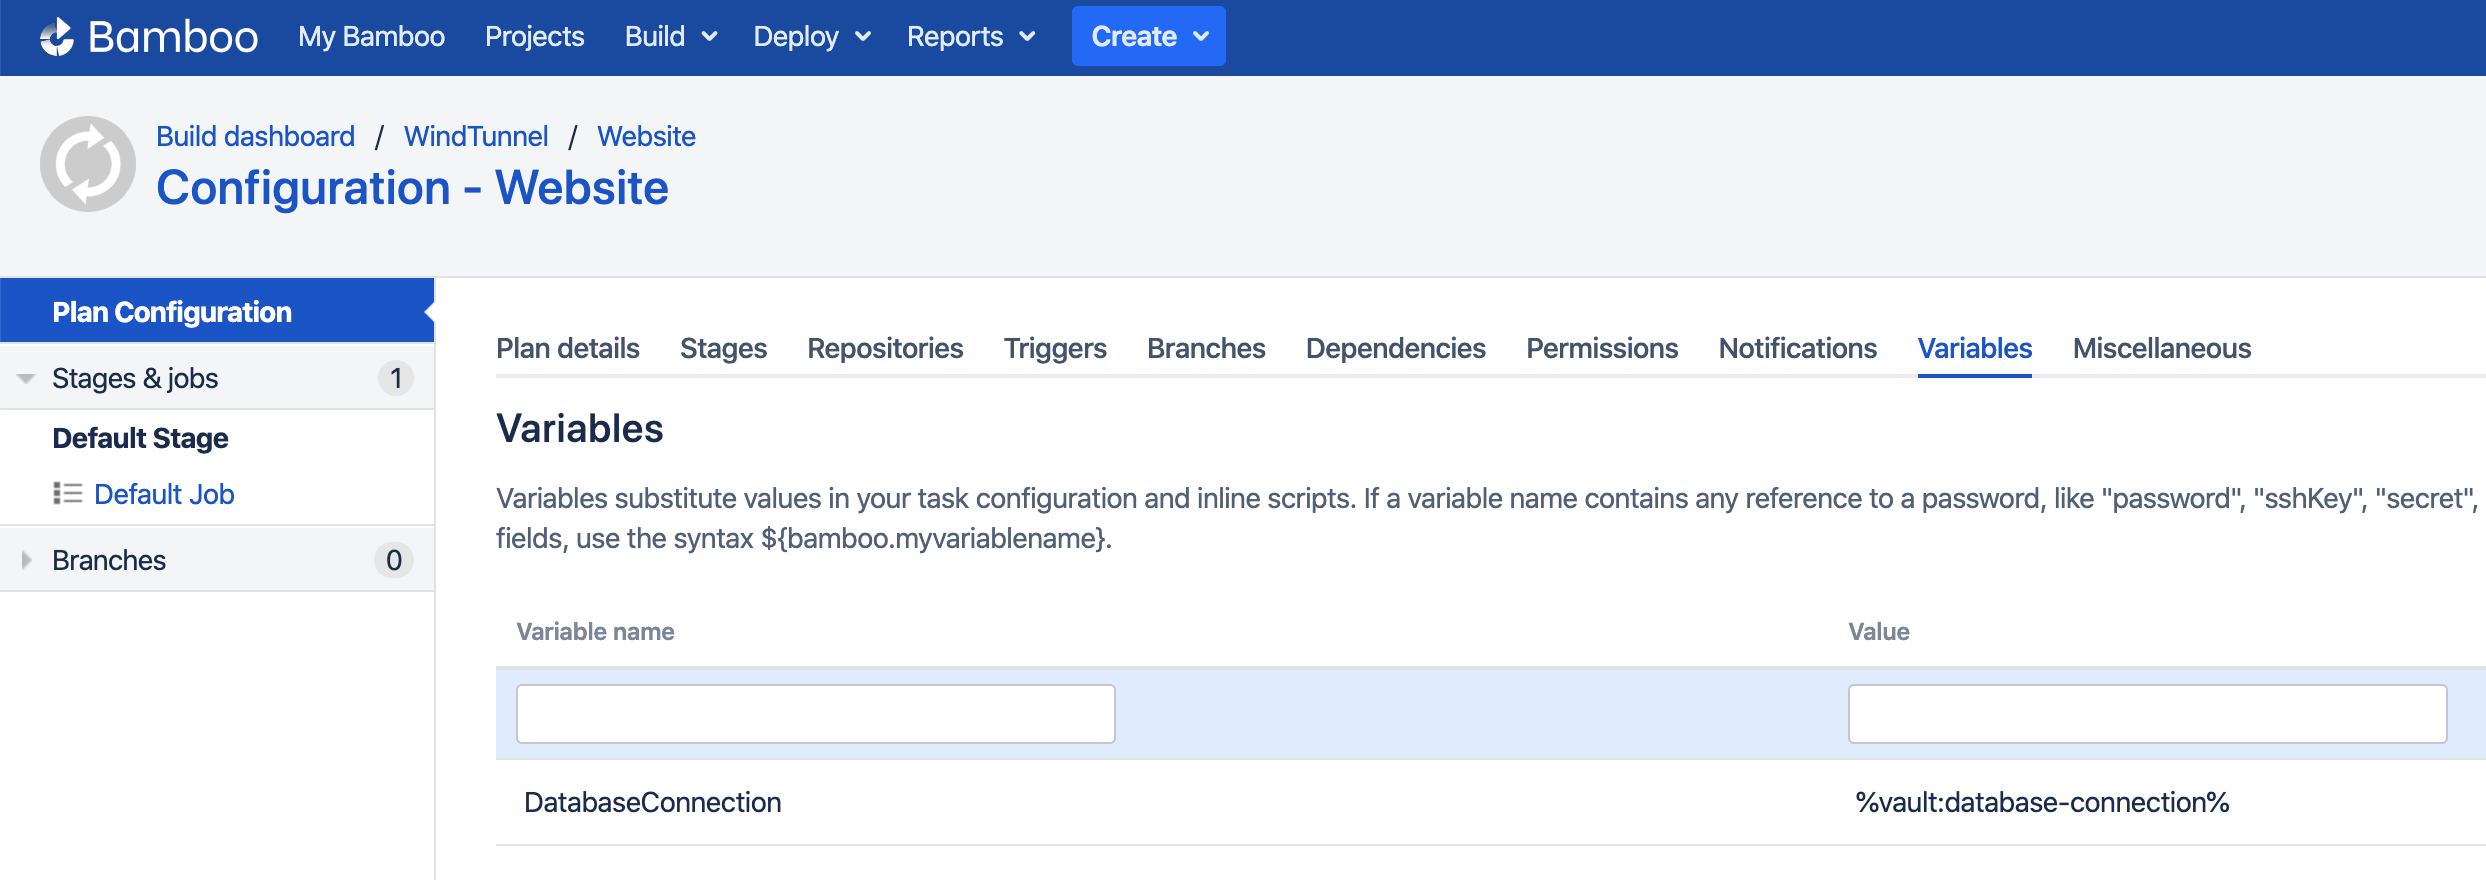This screenshot has height=880, width=2486.
Task: Click the Bamboo logo icon
Action: (57, 37)
